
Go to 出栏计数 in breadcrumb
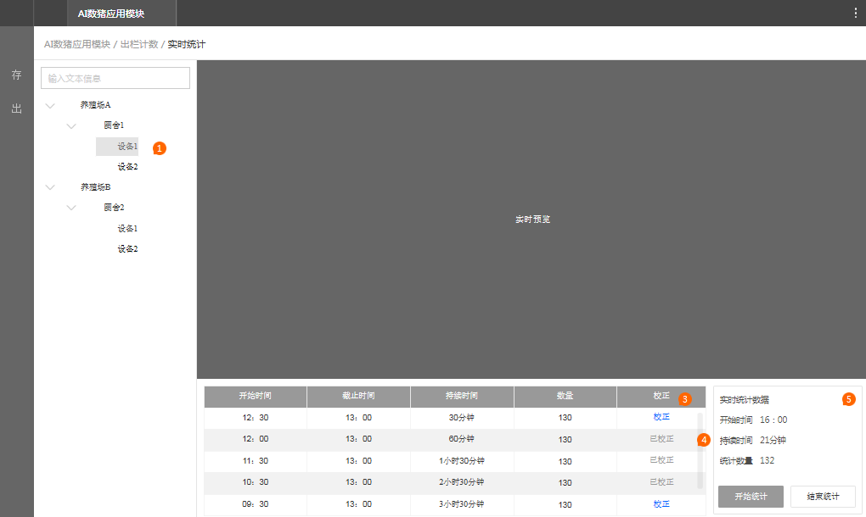tap(139, 45)
